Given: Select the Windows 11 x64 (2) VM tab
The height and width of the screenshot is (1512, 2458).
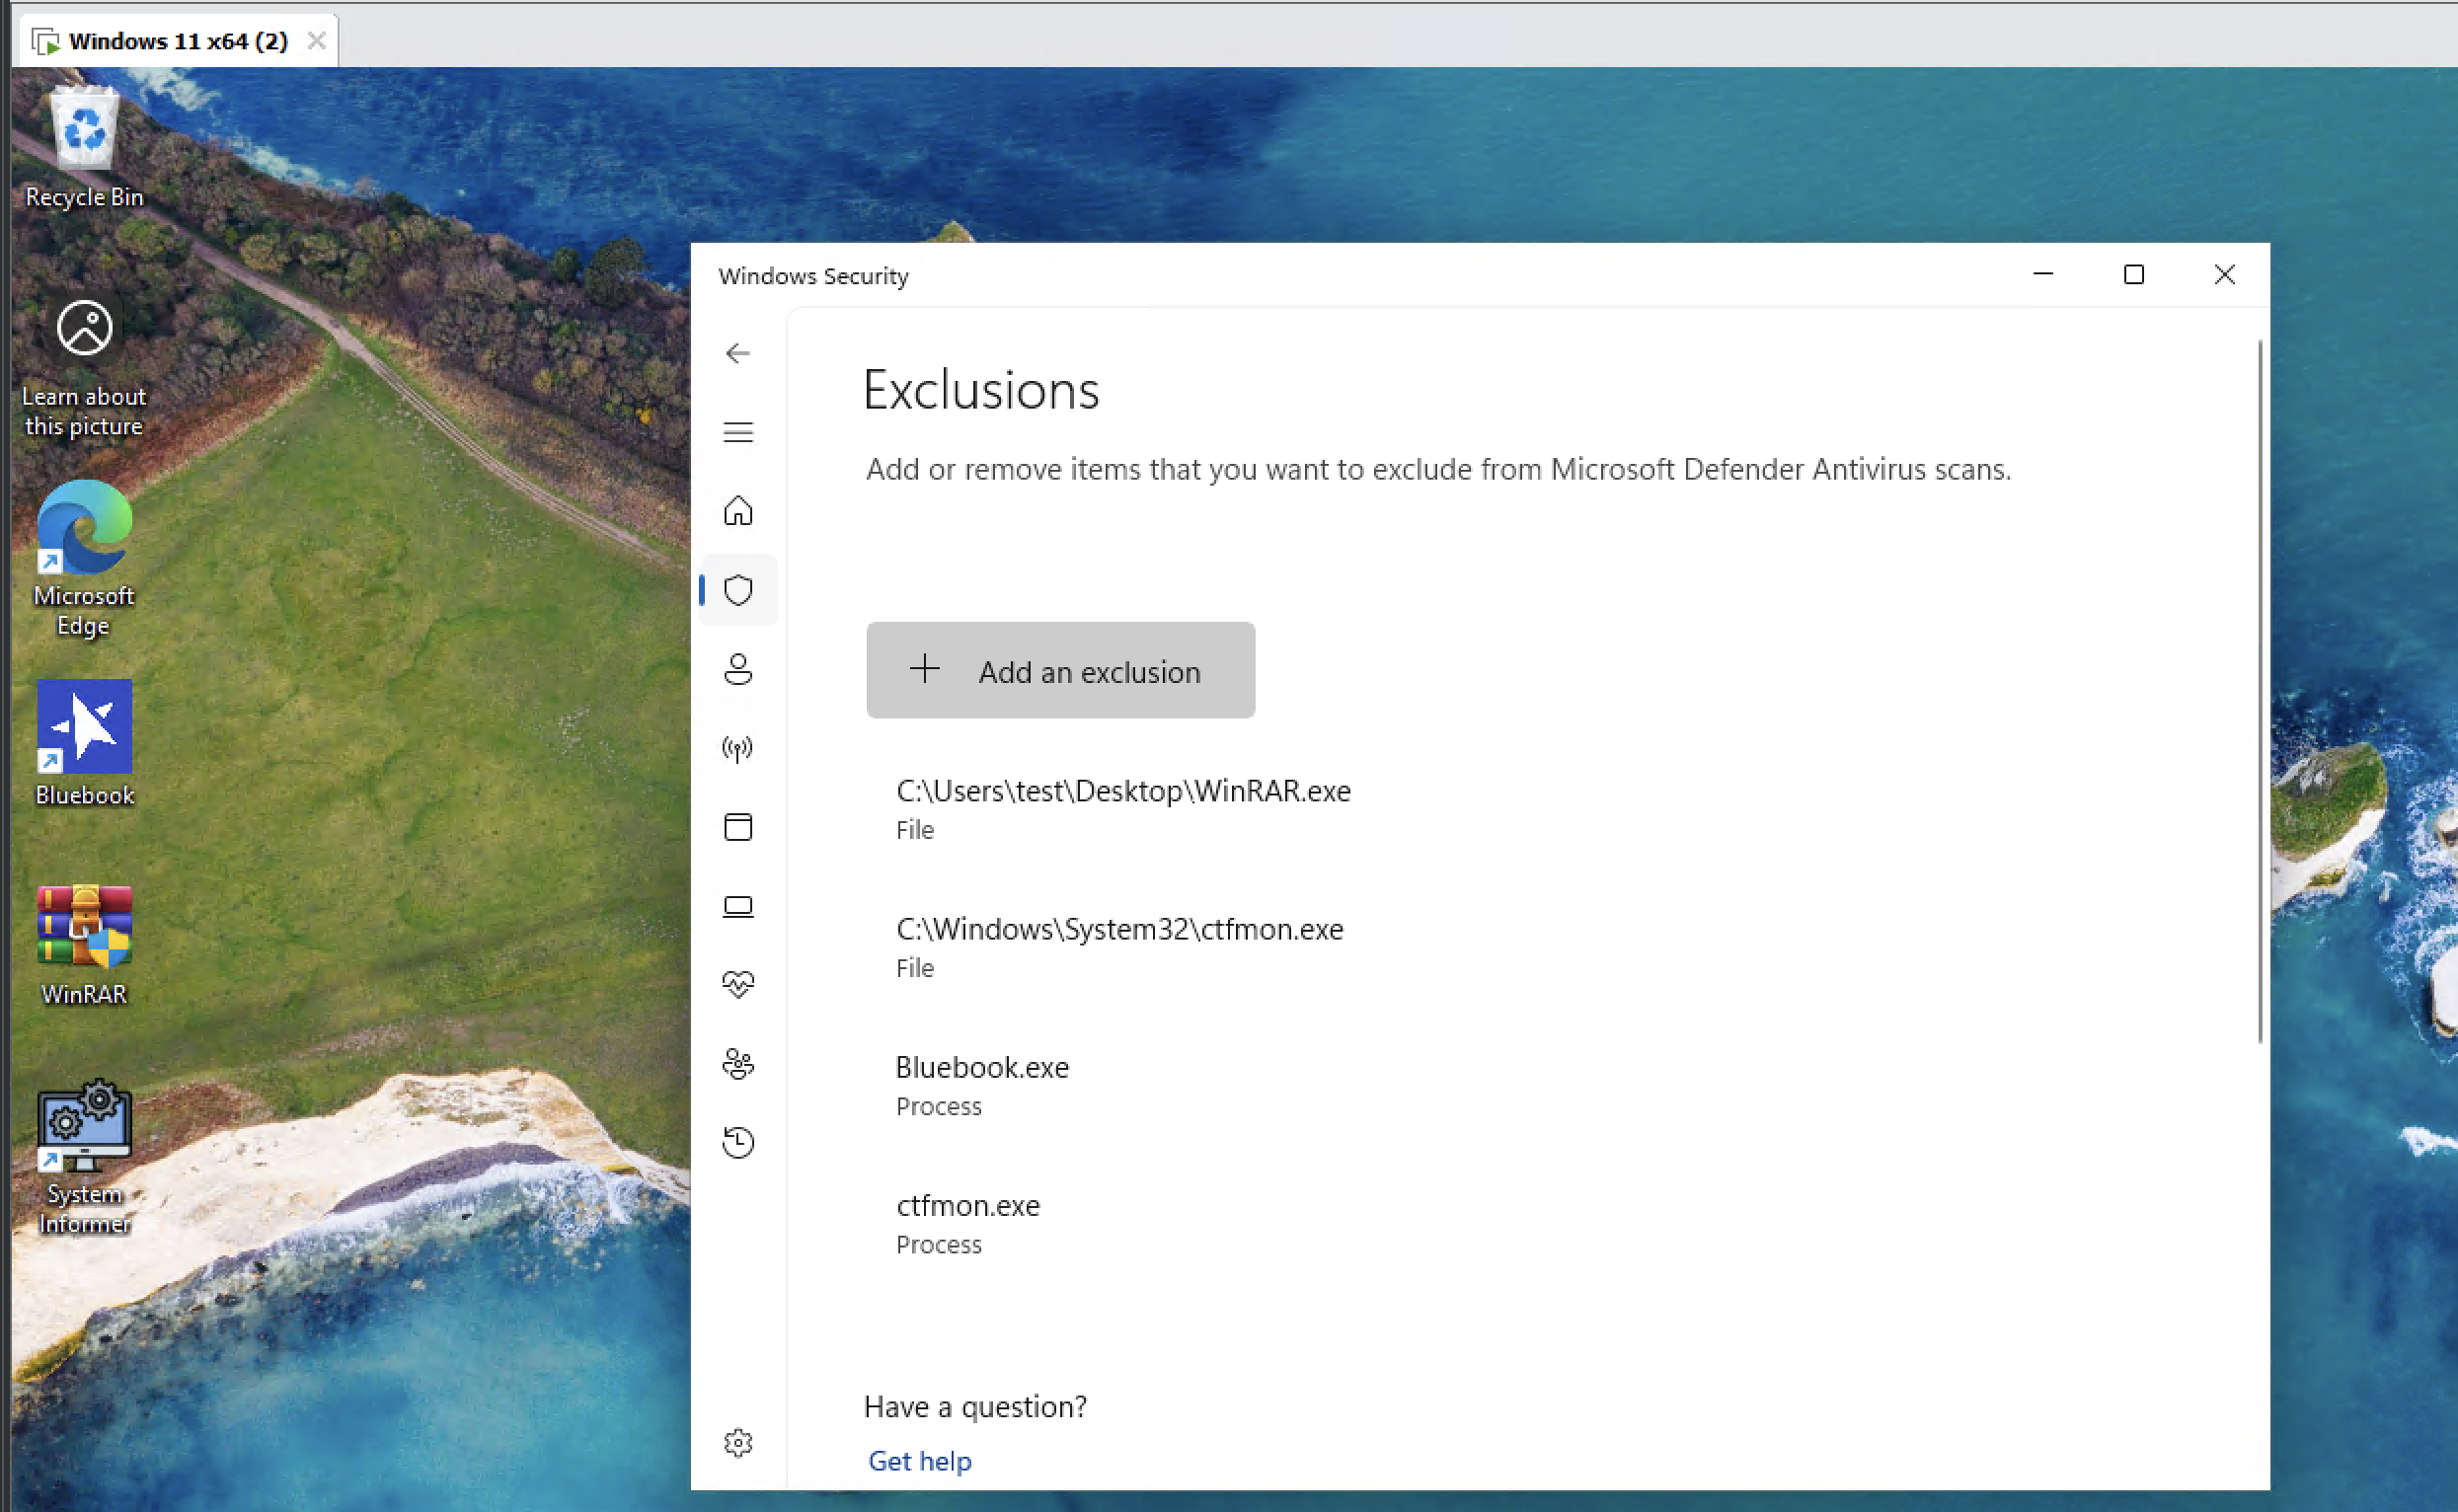Looking at the screenshot, I should 177,41.
